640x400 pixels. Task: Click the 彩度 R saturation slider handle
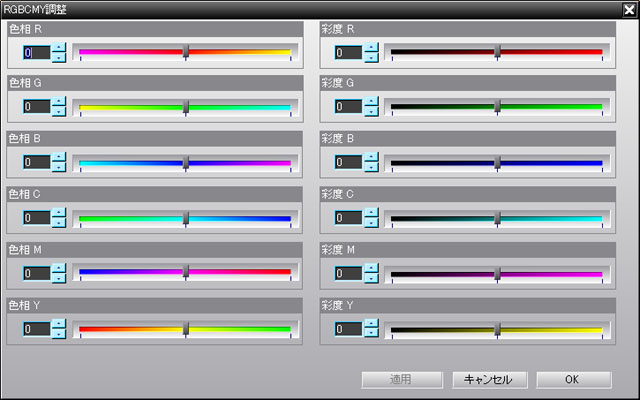[498, 51]
